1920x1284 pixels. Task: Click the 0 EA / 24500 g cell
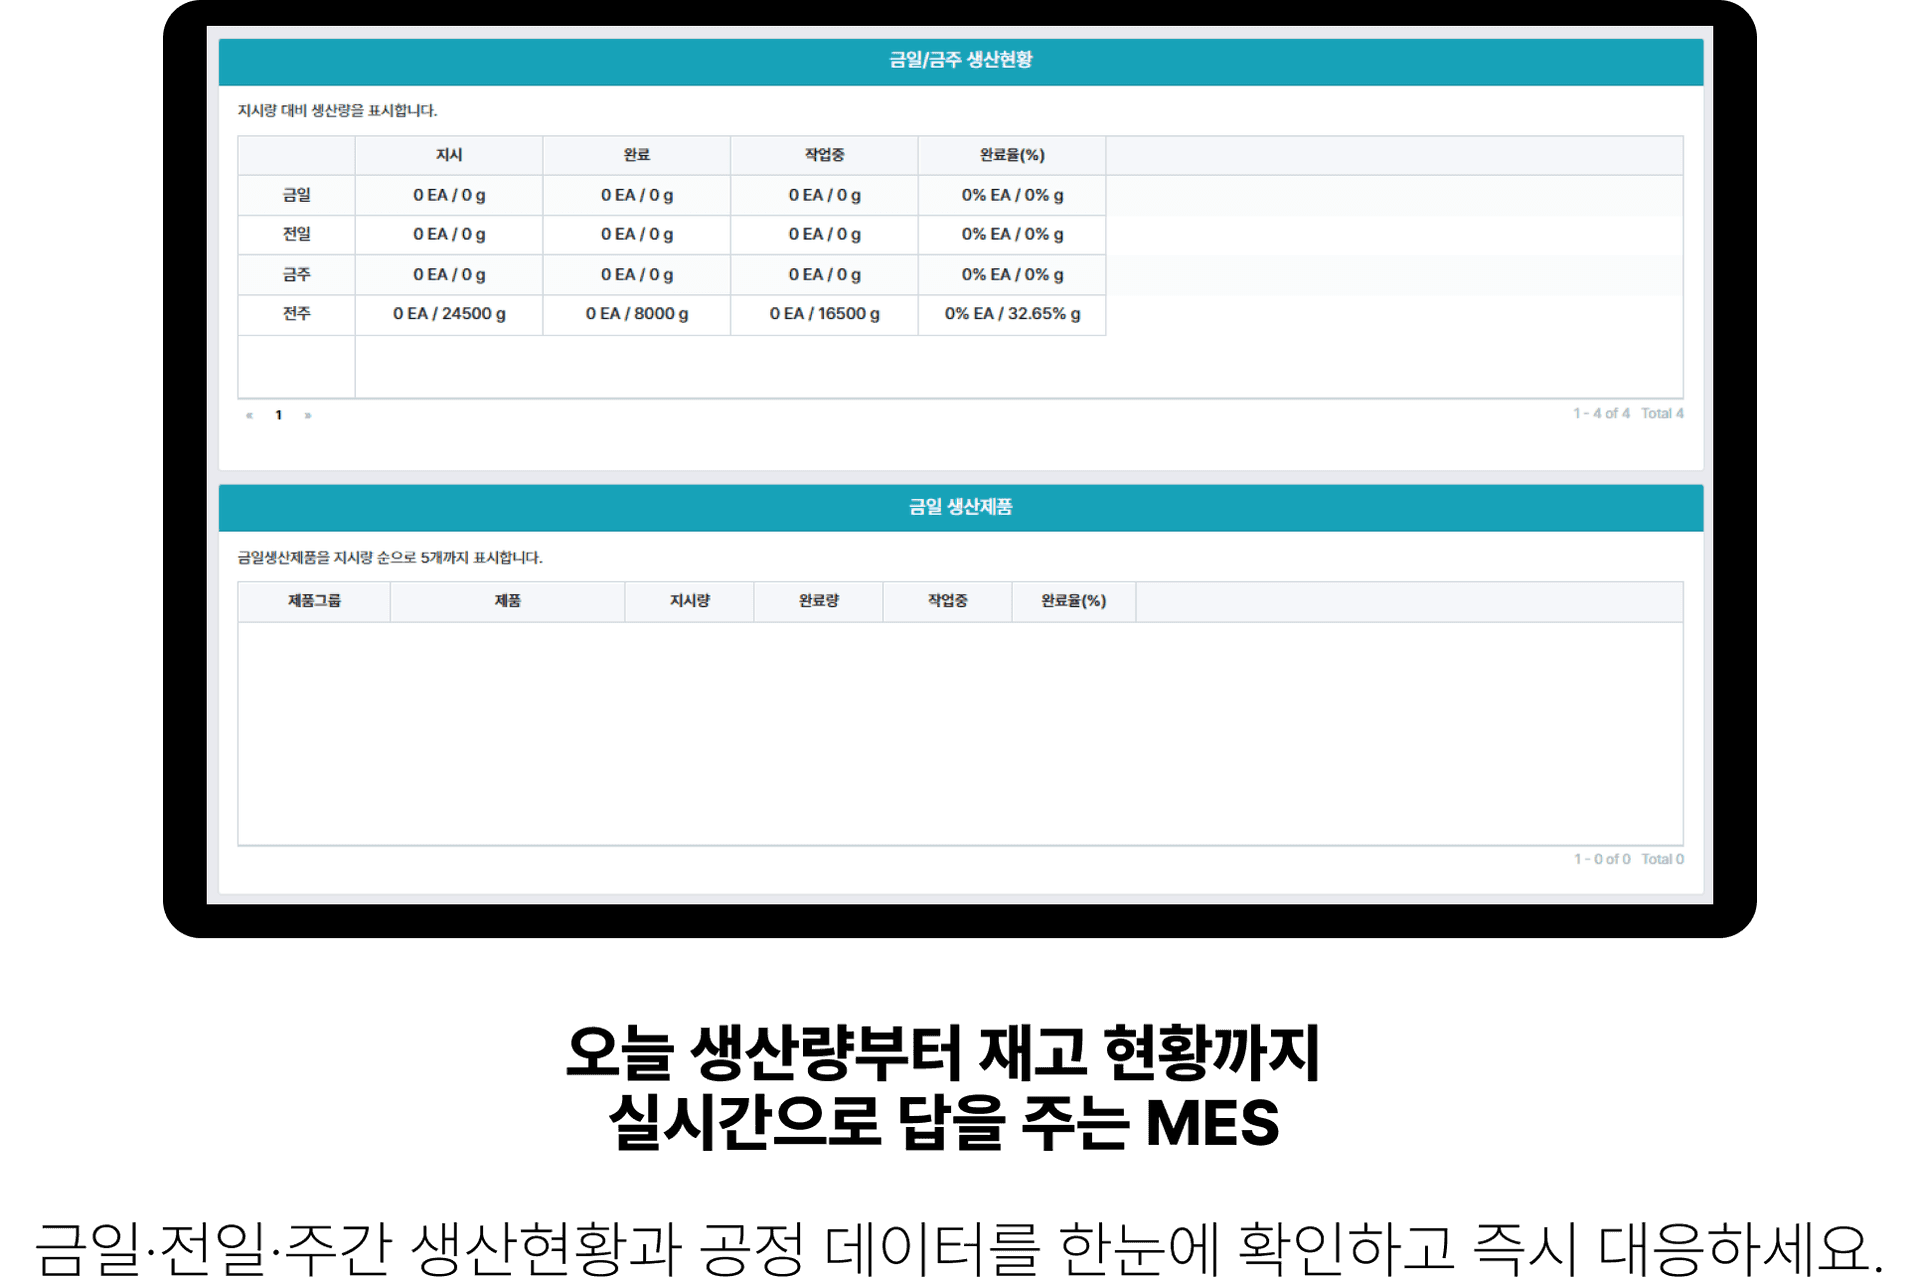coord(449,314)
